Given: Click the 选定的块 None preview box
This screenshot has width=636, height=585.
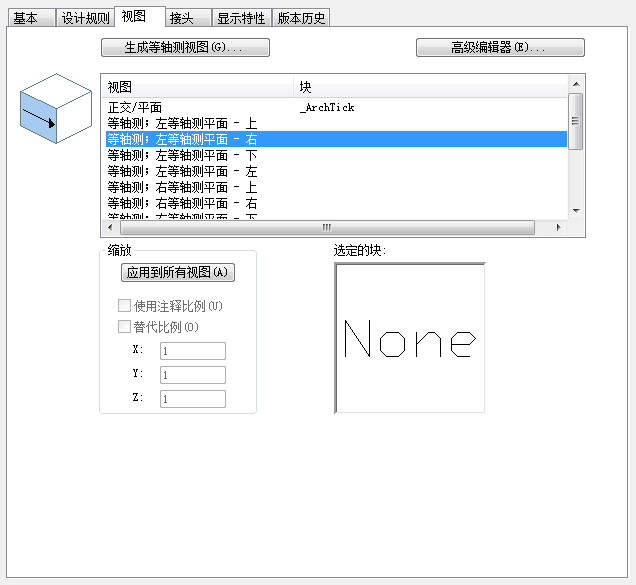Looking at the screenshot, I should point(410,338).
